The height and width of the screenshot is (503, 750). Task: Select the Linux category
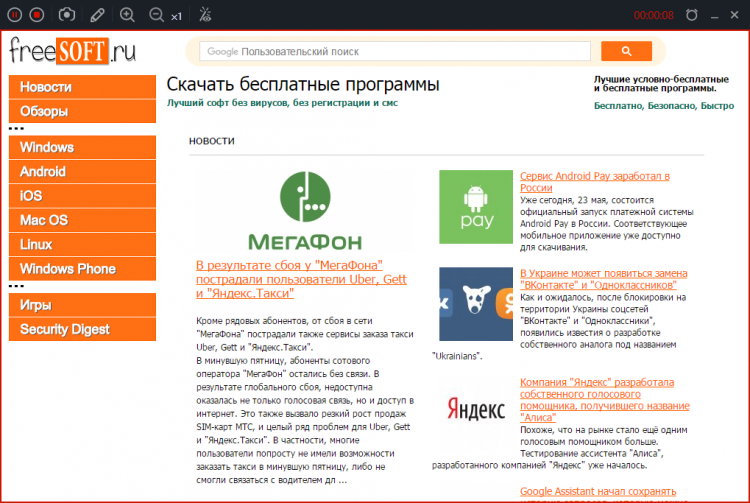tap(82, 244)
